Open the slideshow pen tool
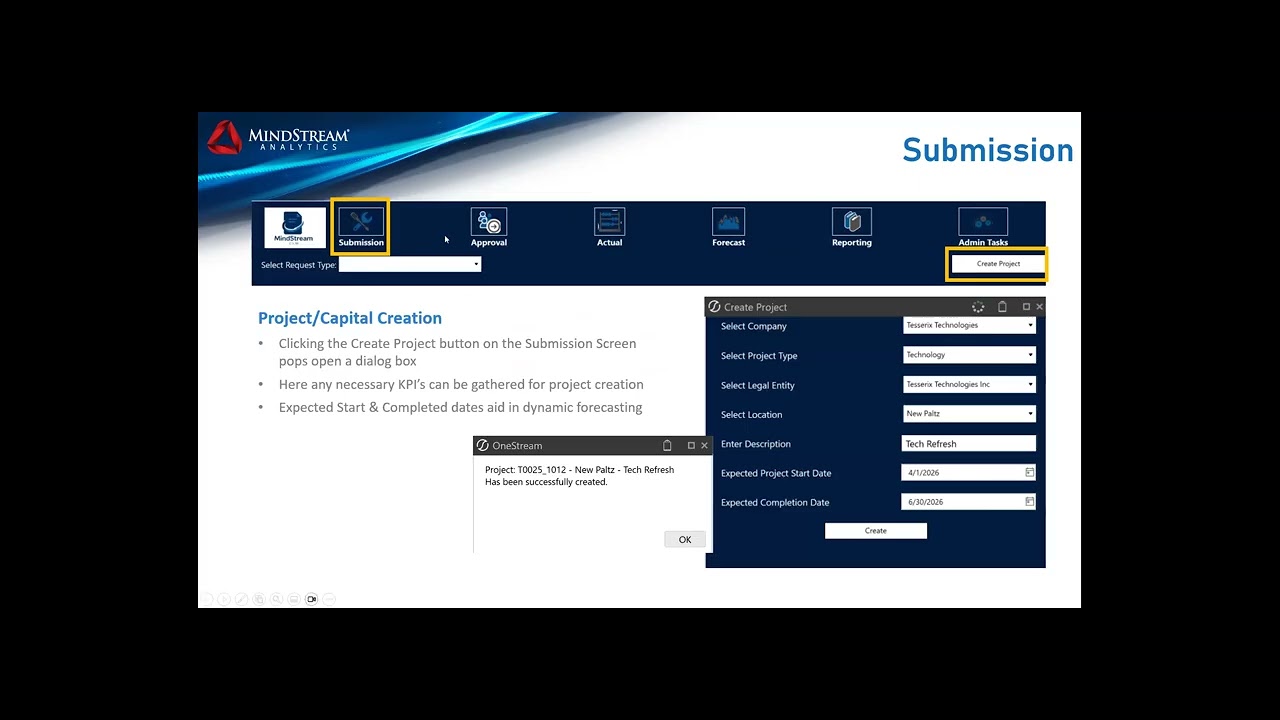This screenshot has height=720, width=1280. pos(241,599)
